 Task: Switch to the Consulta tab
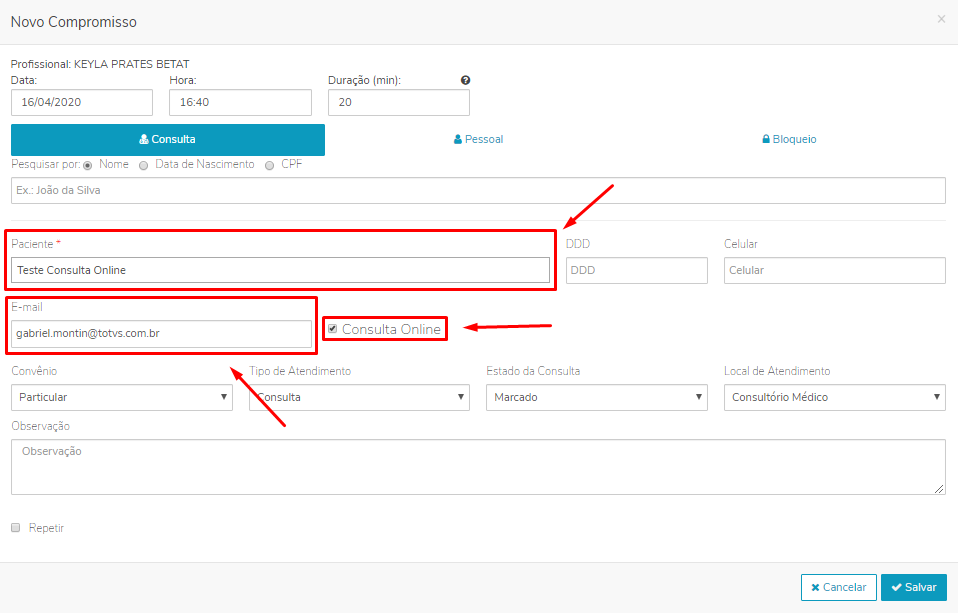click(x=168, y=140)
